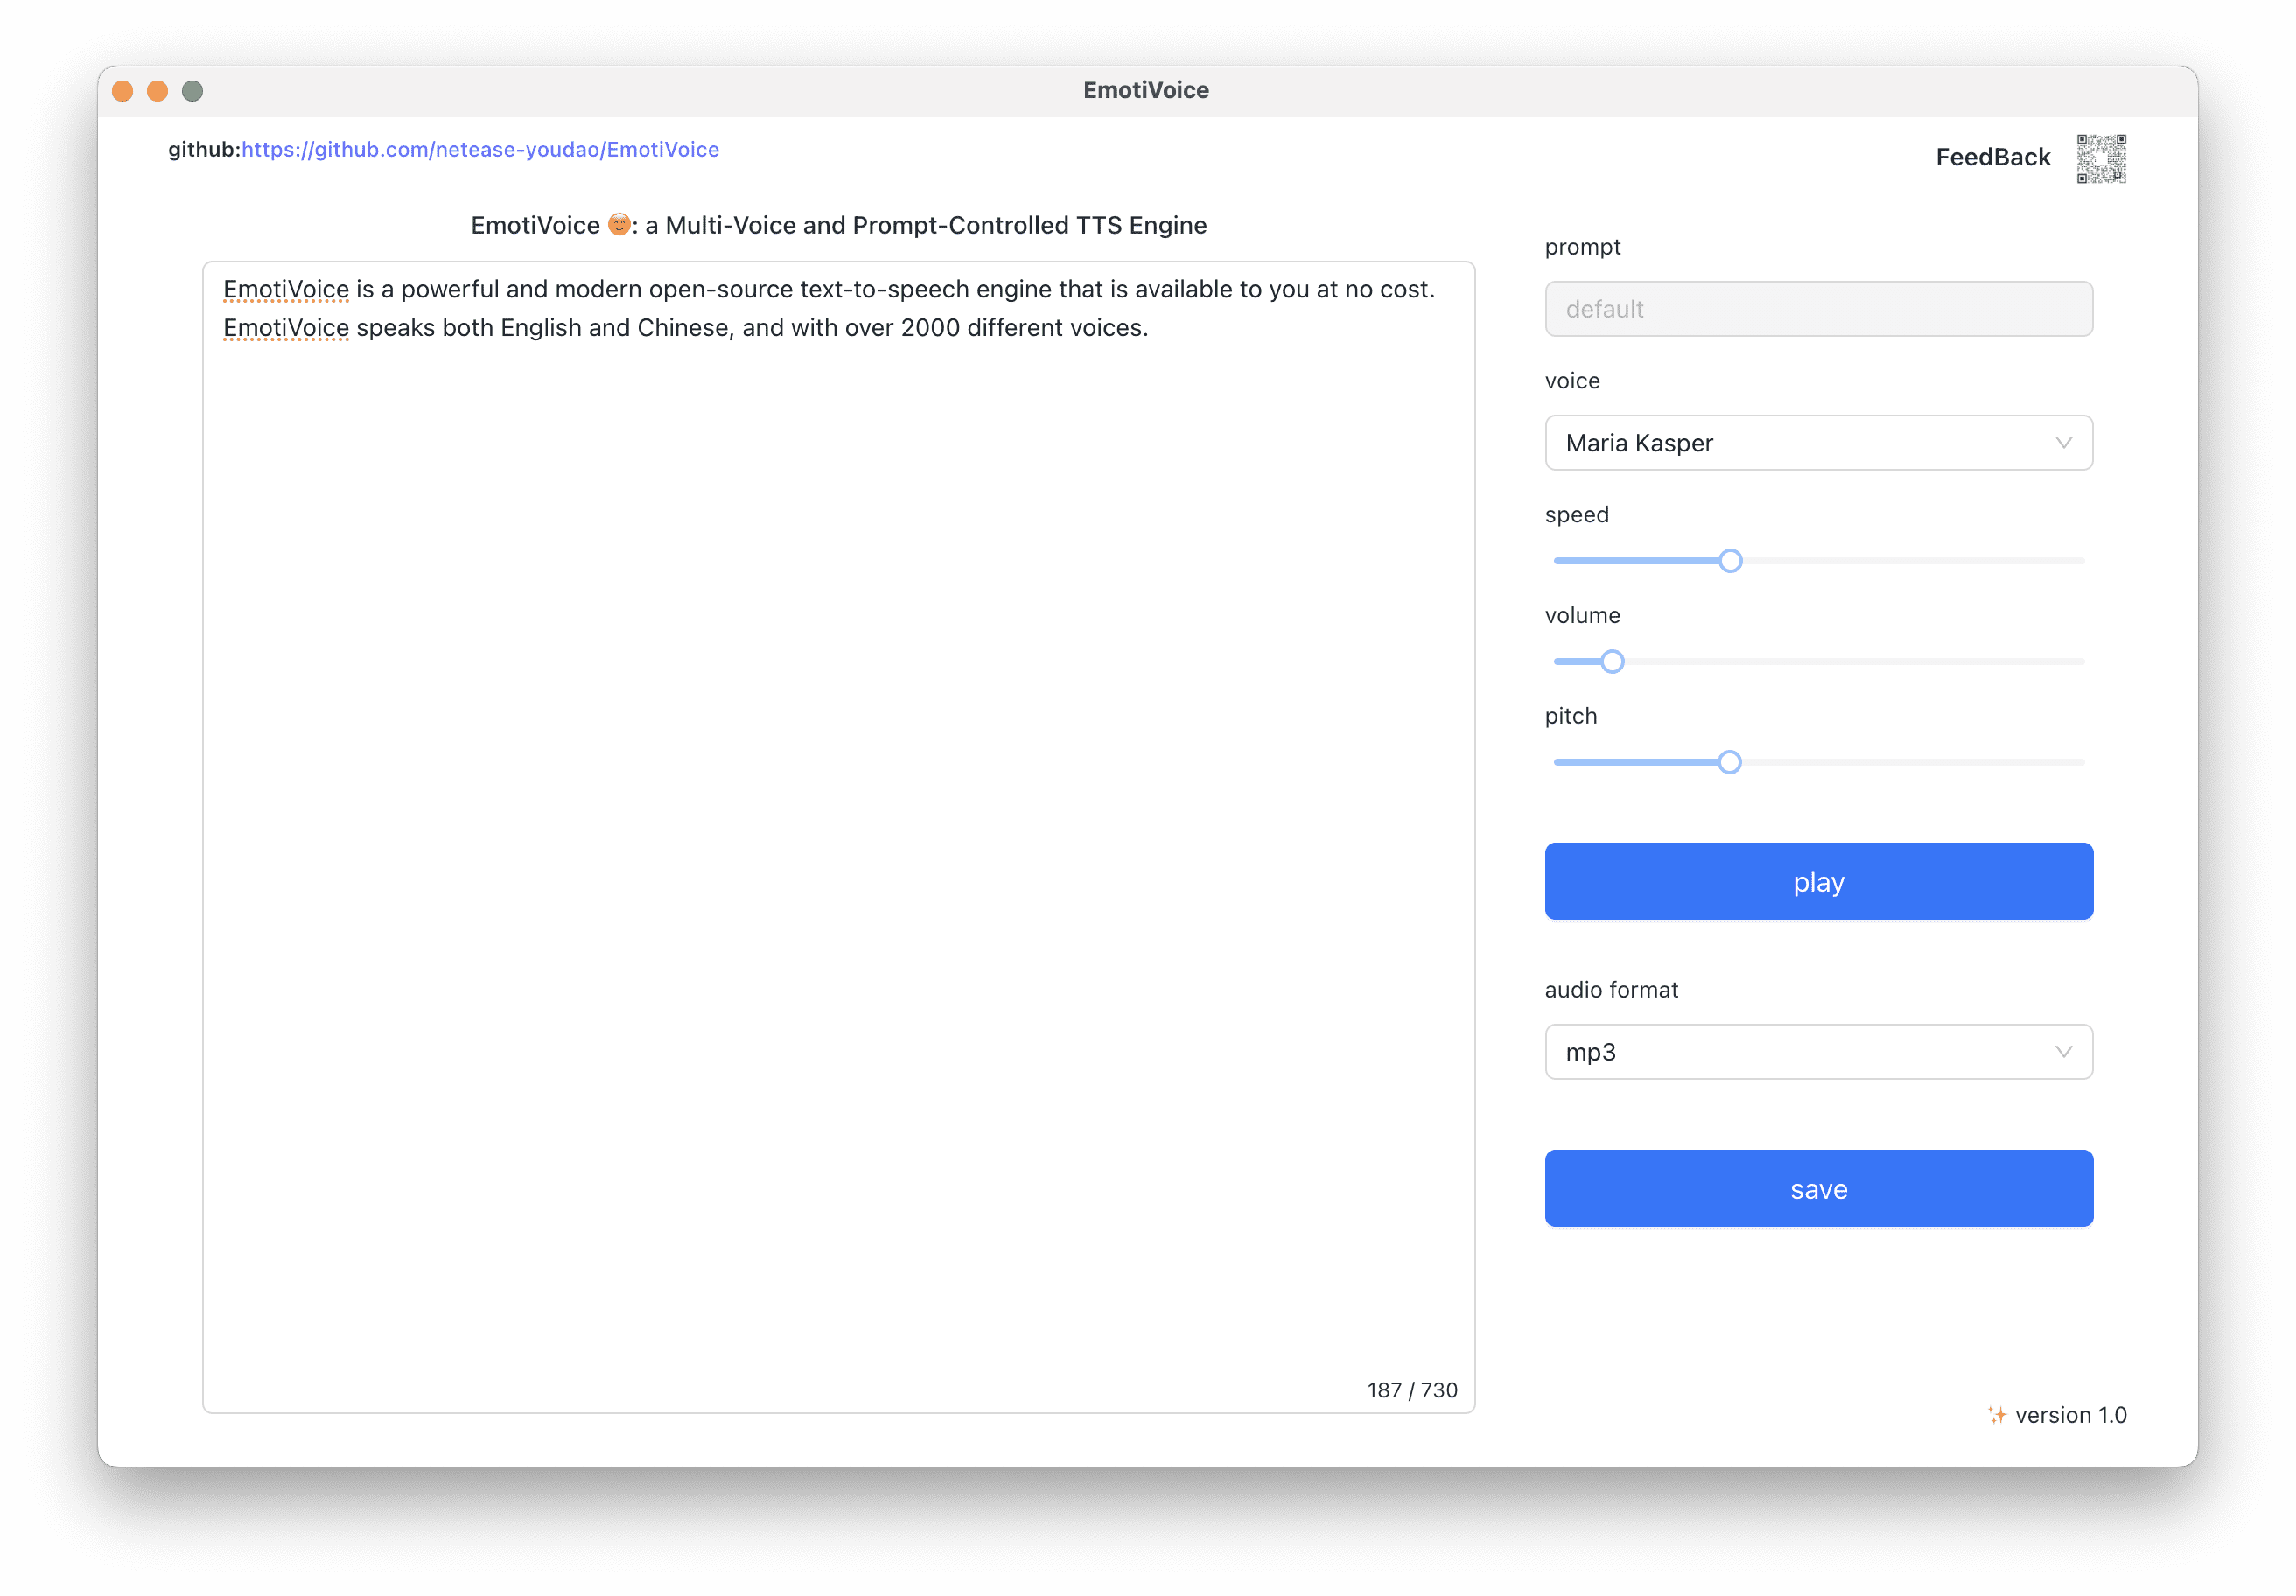Image resolution: width=2296 pixels, height=1596 pixels.
Task: Click the FeedBack label text
Action: pos(1991,157)
